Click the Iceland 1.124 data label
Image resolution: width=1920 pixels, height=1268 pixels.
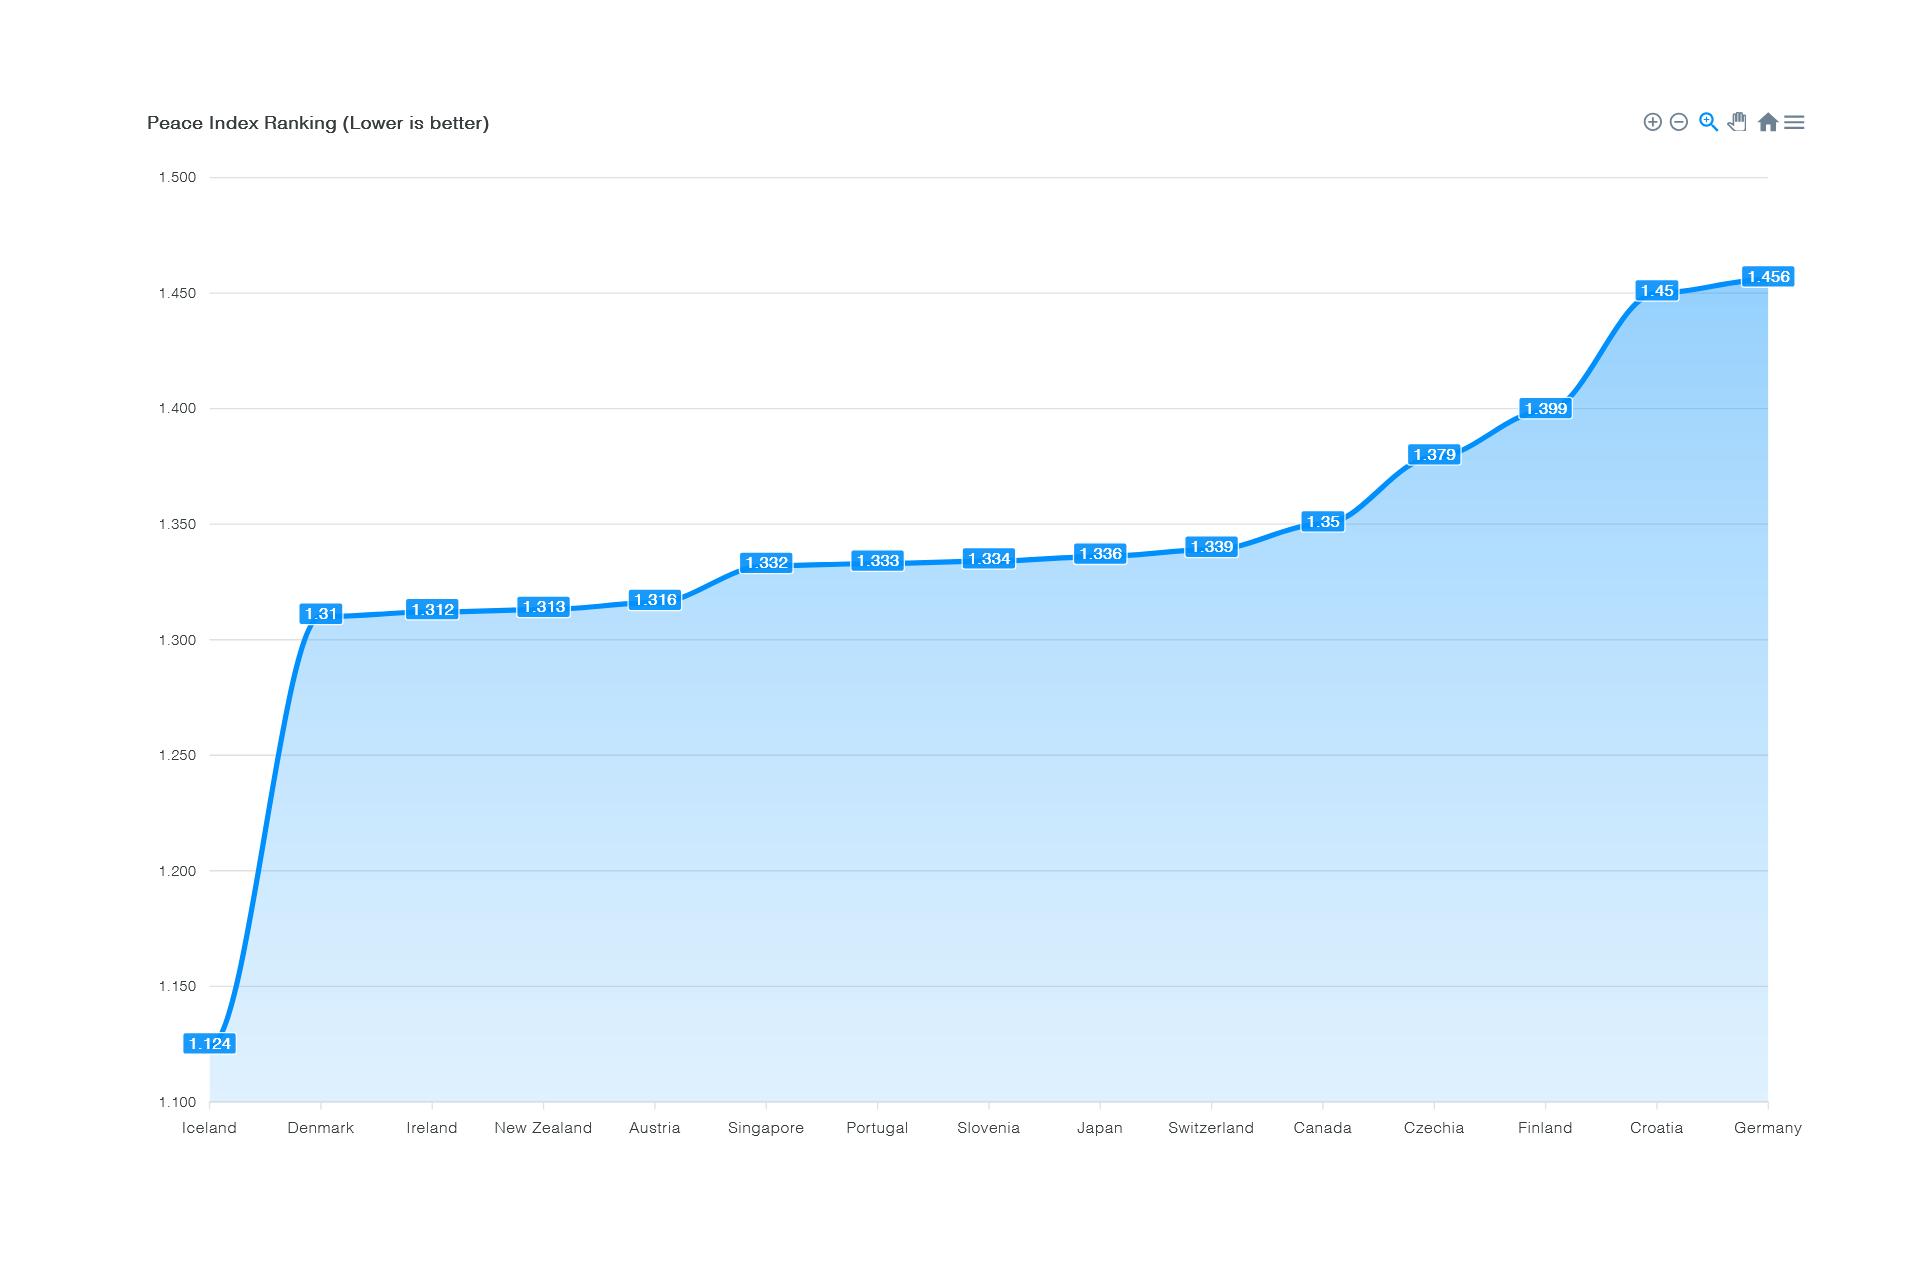tap(210, 1043)
